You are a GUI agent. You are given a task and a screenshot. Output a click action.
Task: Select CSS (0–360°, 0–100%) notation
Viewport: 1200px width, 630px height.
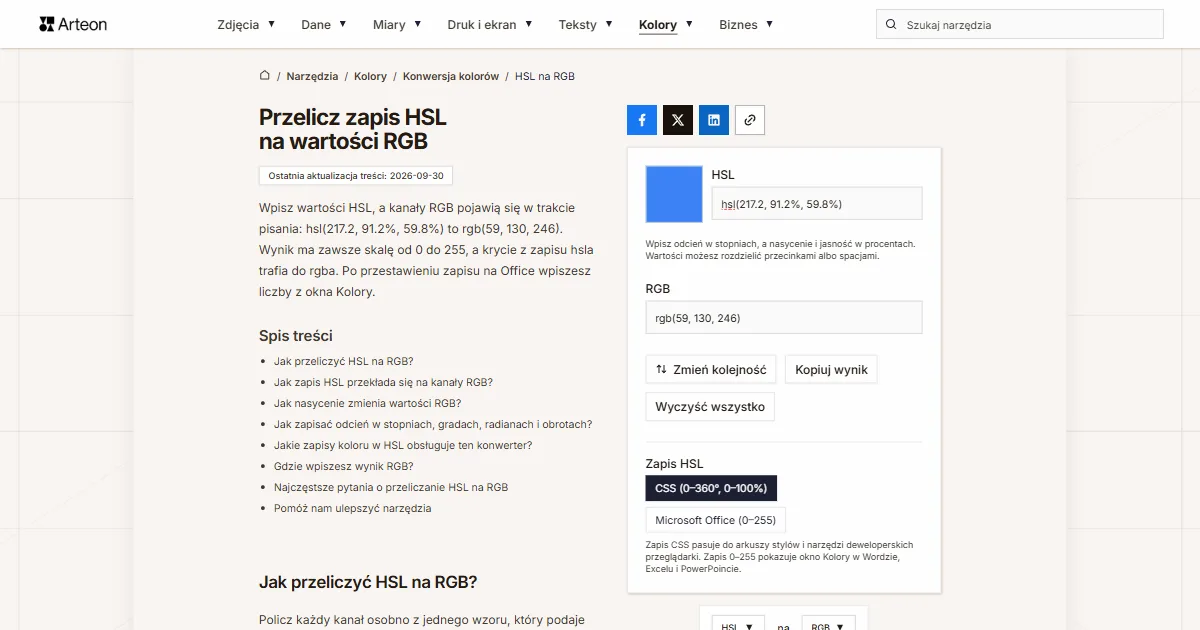coord(711,488)
